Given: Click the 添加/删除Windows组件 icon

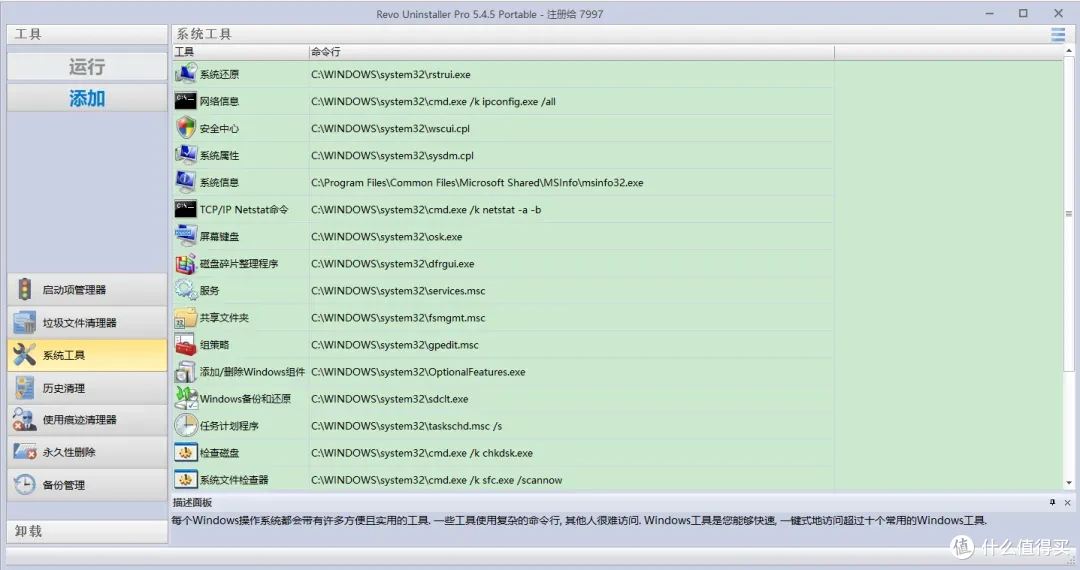Looking at the screenshot, I should point(185,371).
